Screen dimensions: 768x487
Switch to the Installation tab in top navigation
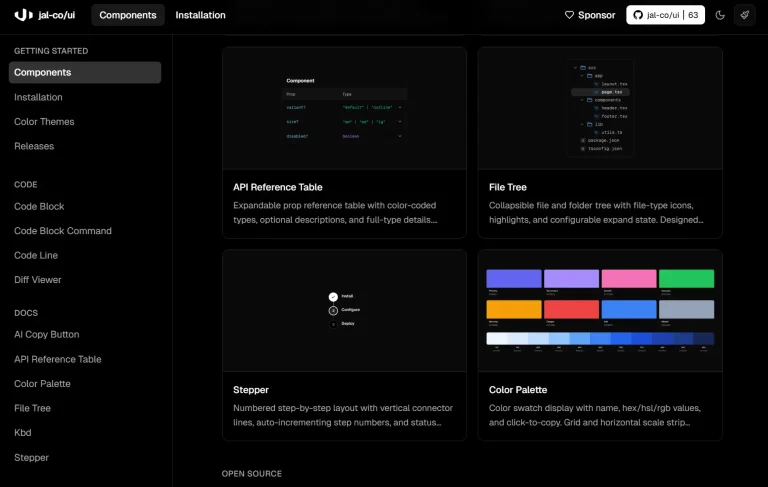tap(200, 15)
